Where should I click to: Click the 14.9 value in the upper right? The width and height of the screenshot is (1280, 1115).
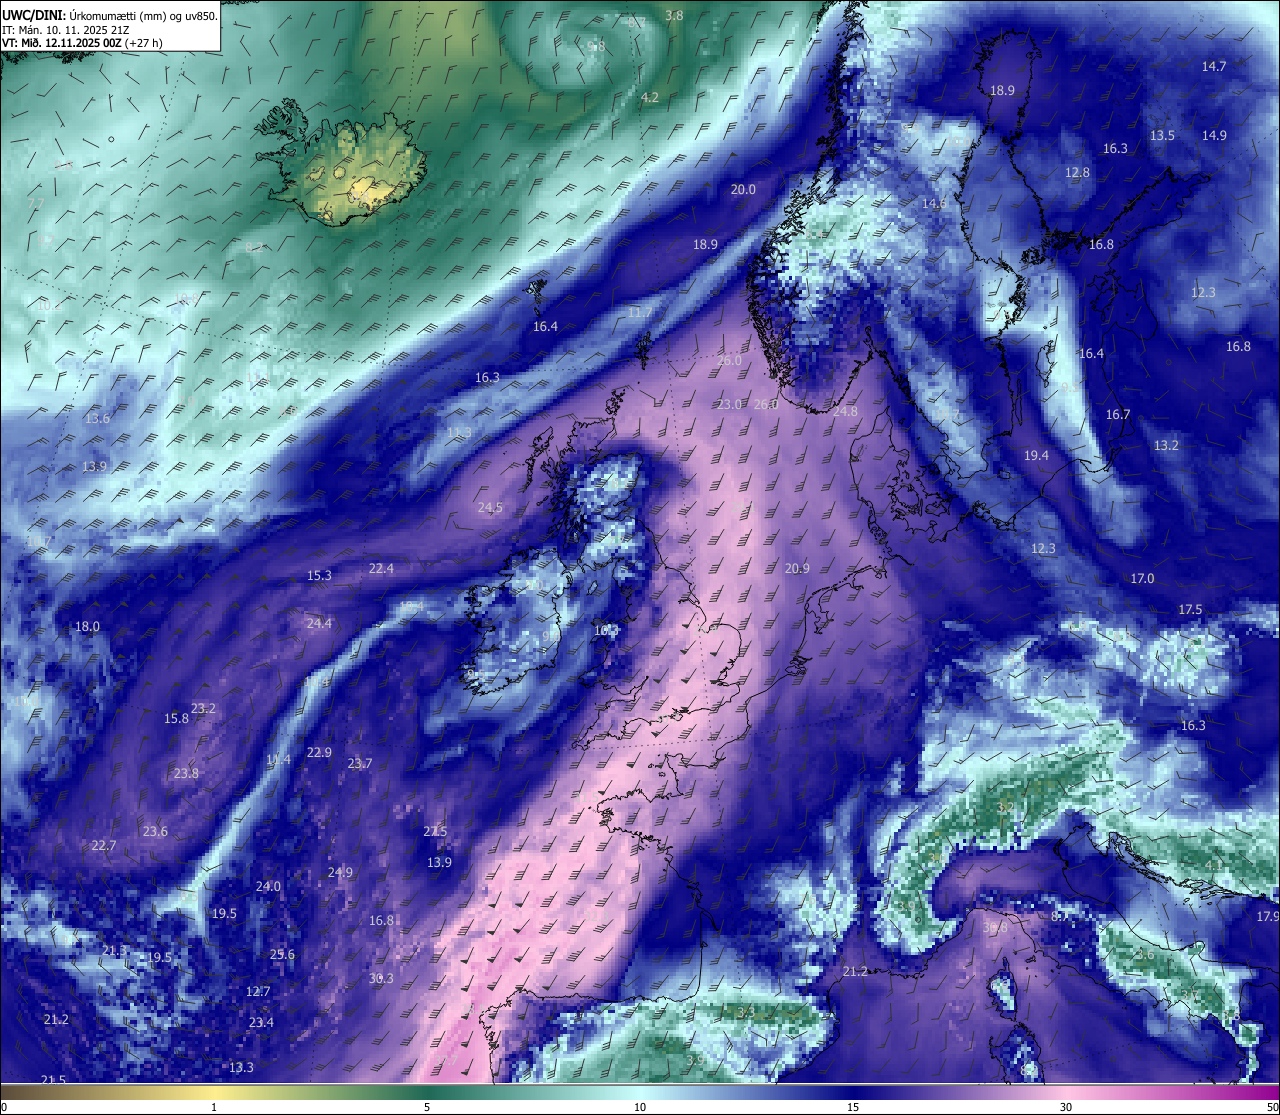[x=1214, y=135]
